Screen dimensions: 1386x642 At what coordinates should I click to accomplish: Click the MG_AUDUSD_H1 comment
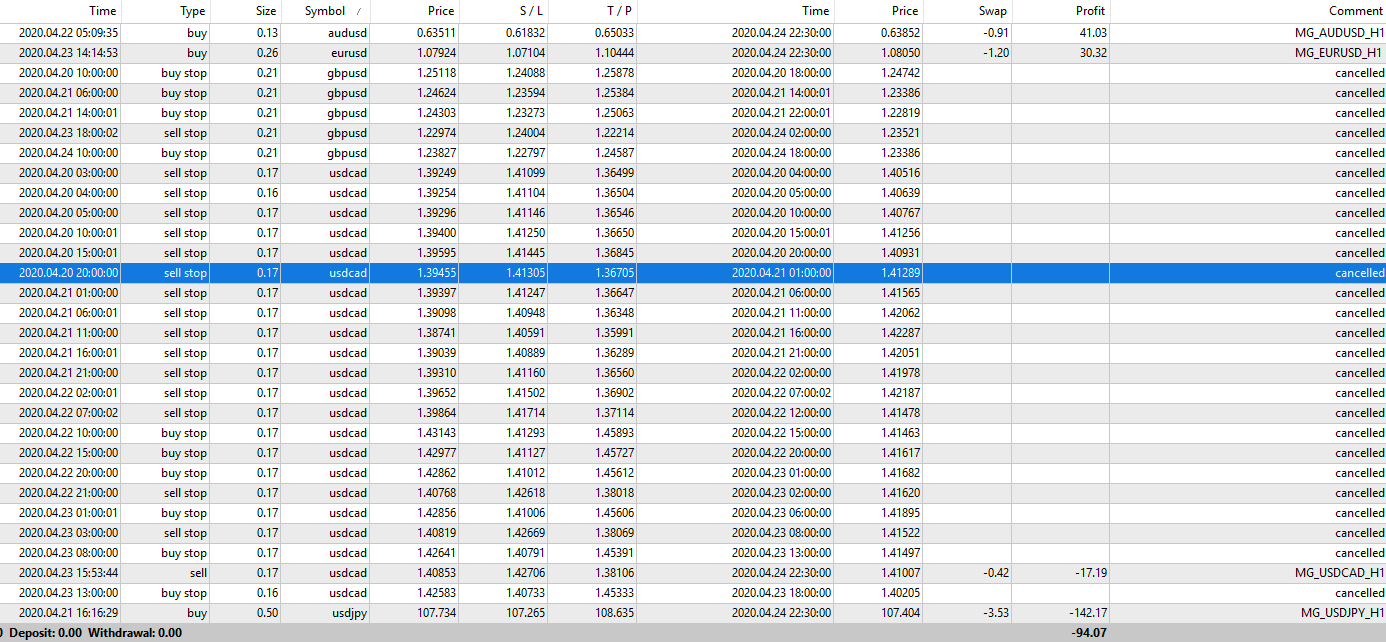pyautogui.click(x=1339, y=33)
